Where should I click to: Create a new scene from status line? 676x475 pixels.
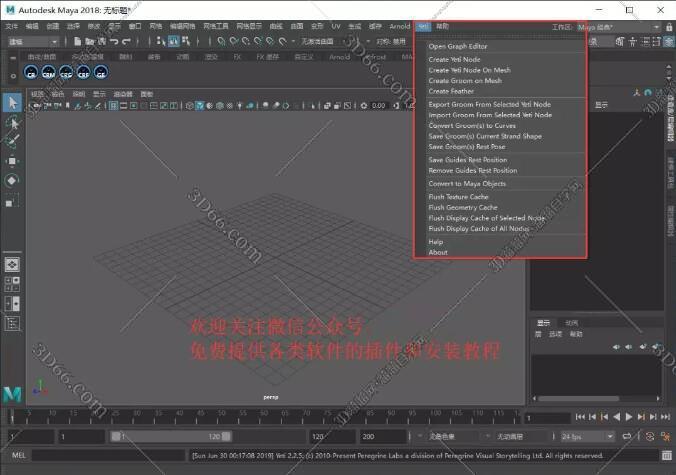pyautogui.click(x=78, y=41)
